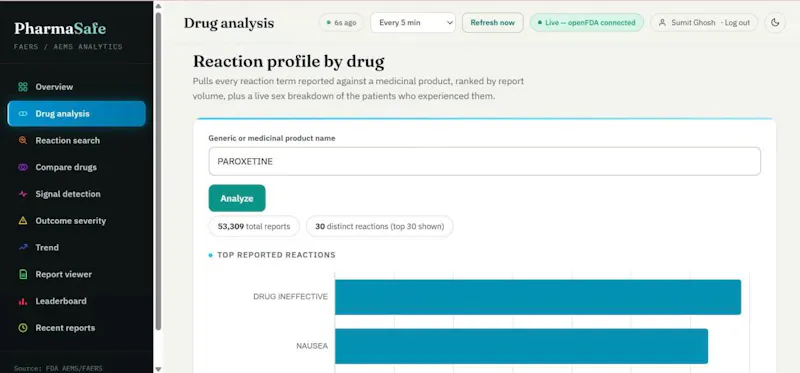Click the Overview grid icon

[x=22, y=87]
